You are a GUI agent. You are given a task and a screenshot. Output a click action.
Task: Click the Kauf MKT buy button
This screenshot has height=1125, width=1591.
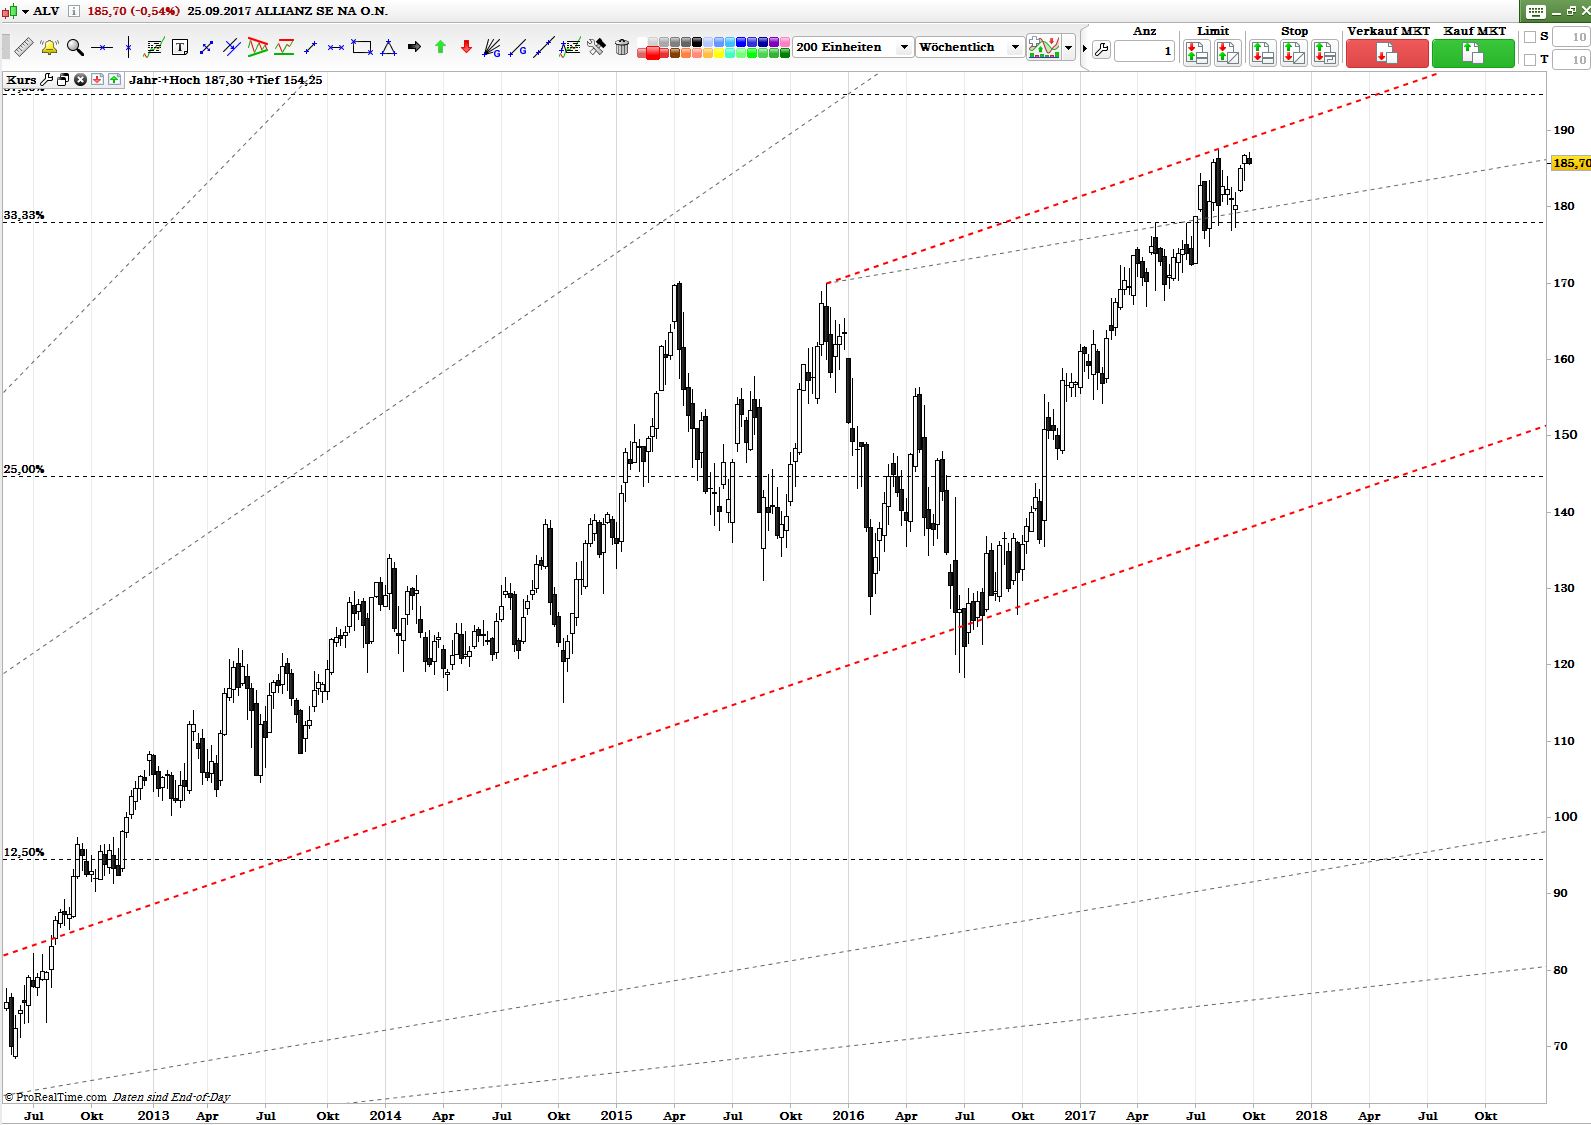click(1473, 53)
